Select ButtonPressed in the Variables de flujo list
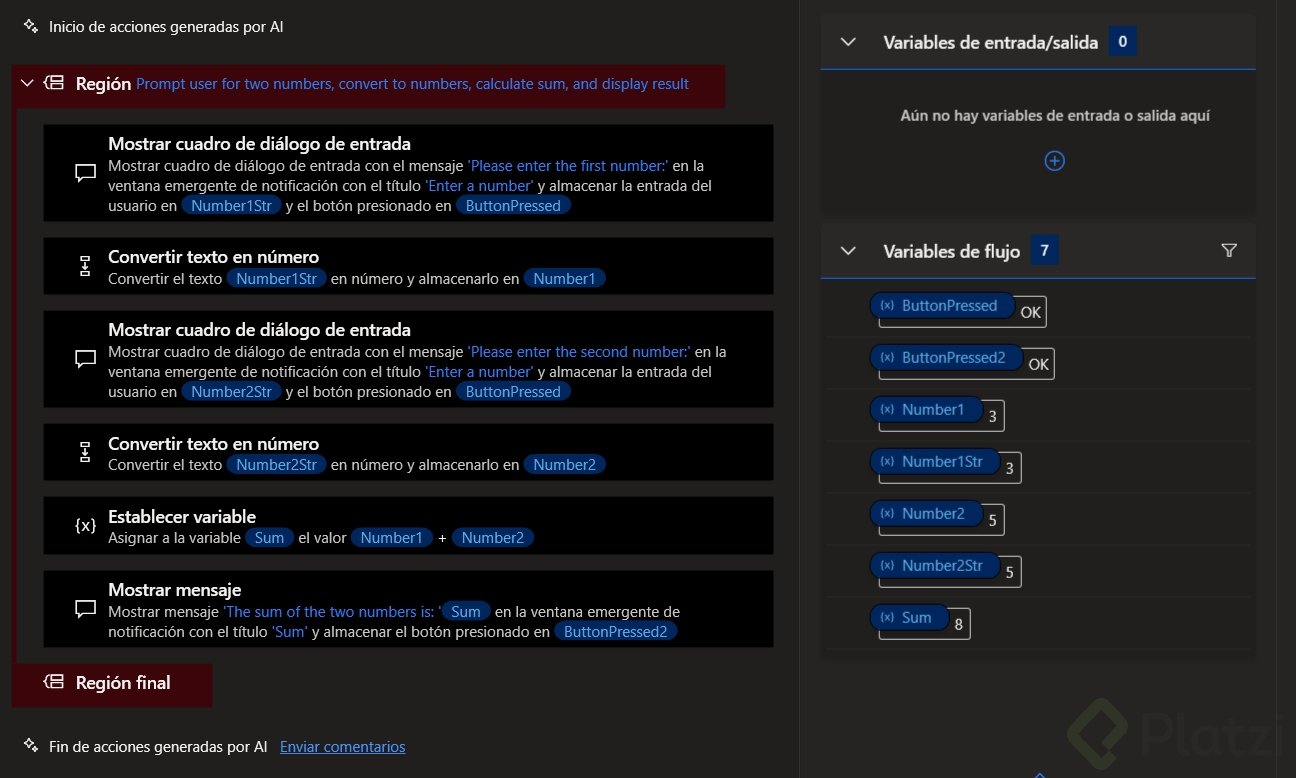 942,306
